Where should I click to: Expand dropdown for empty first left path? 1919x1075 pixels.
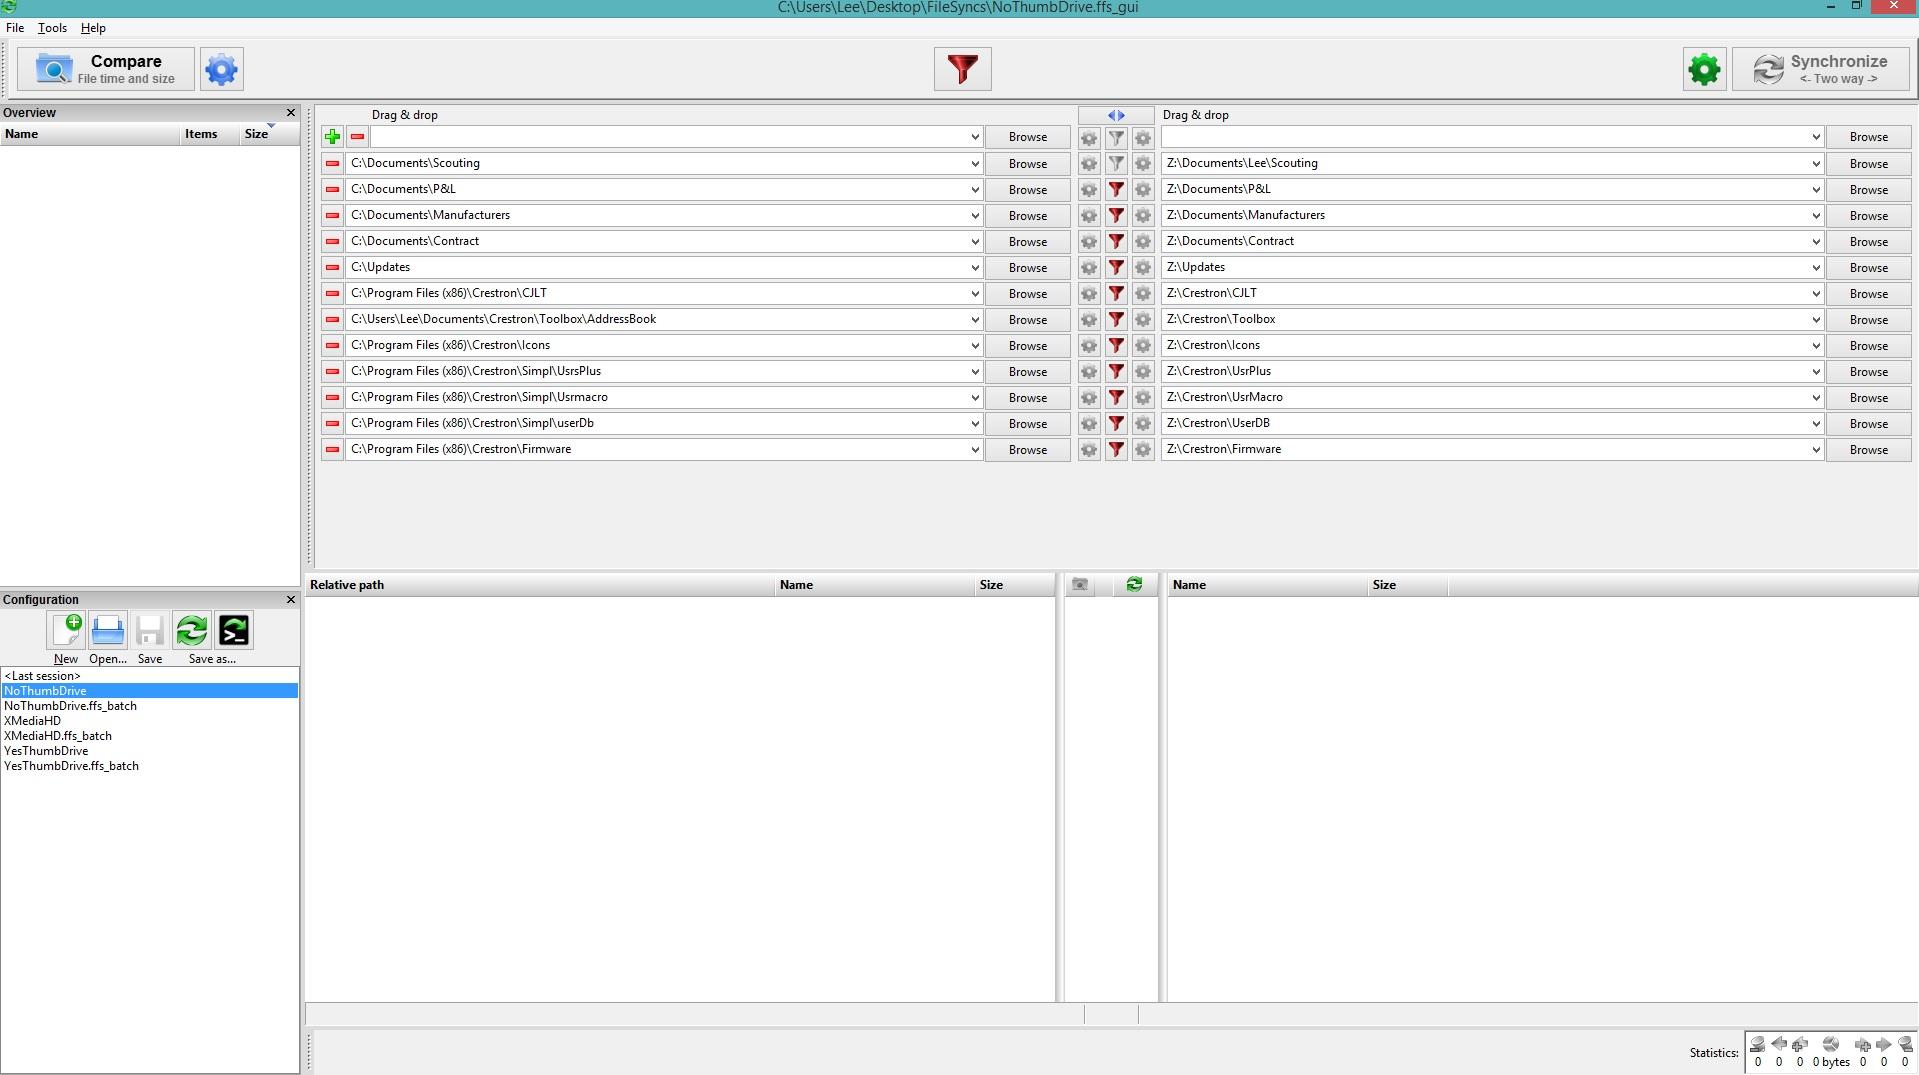974,138
